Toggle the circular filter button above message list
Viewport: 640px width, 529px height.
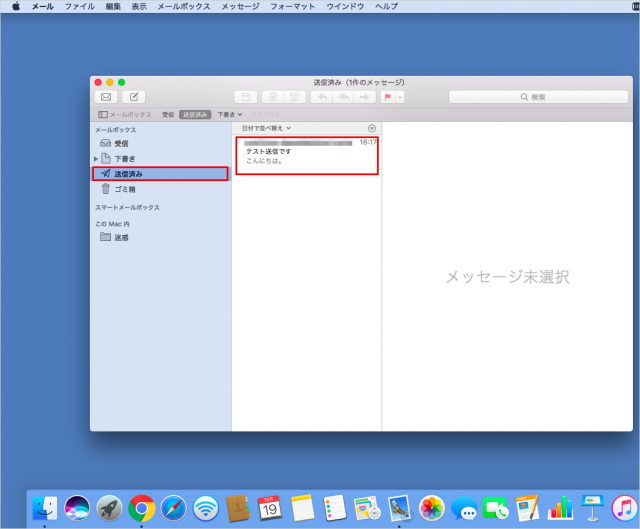[x=372, y=128]
